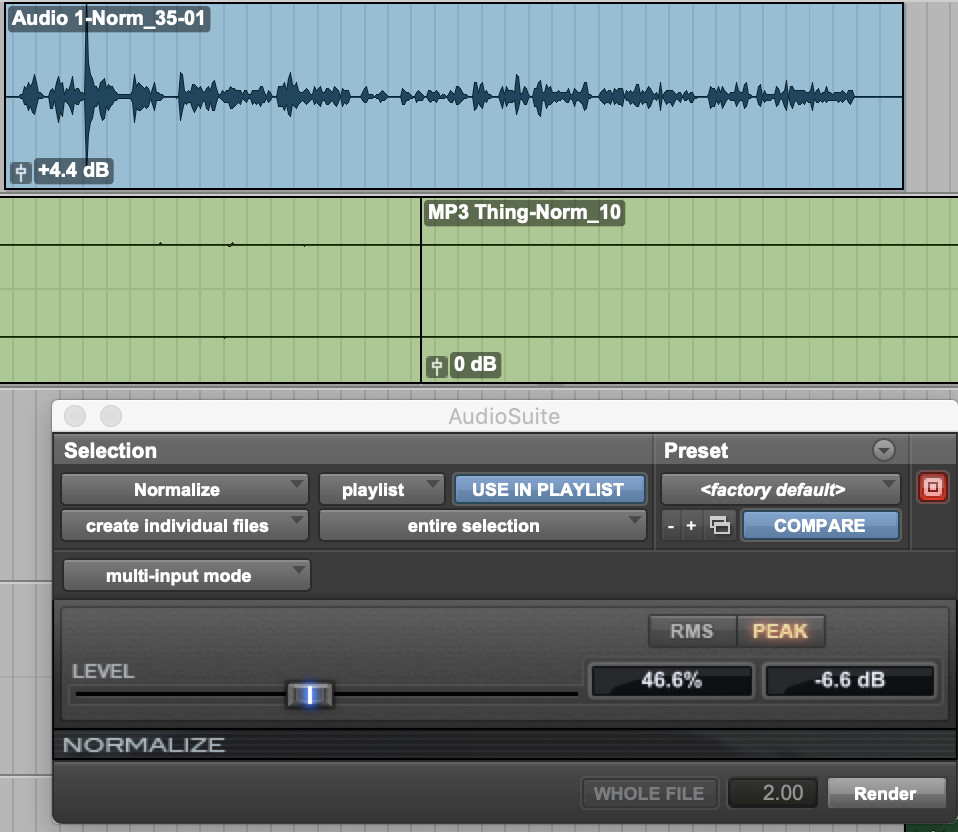Toggle USE IN PLAYLIST button
The height and width of the screenshot is (832, 958).
pyautogui.click(x=547, y=490)
